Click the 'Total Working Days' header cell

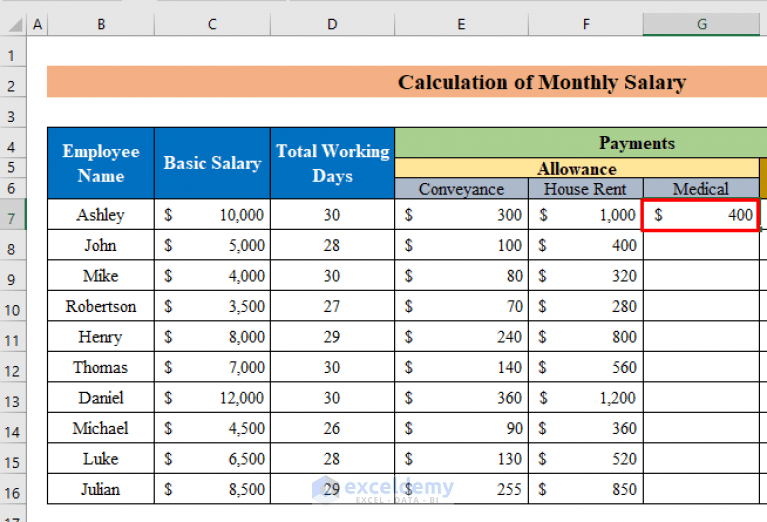tap(332, 163)
